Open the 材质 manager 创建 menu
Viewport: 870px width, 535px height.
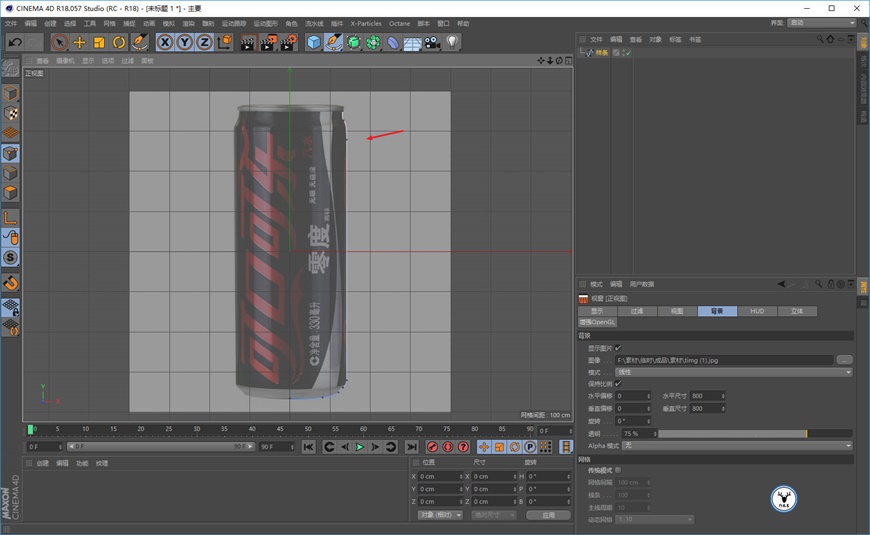[x=43, y=463]
